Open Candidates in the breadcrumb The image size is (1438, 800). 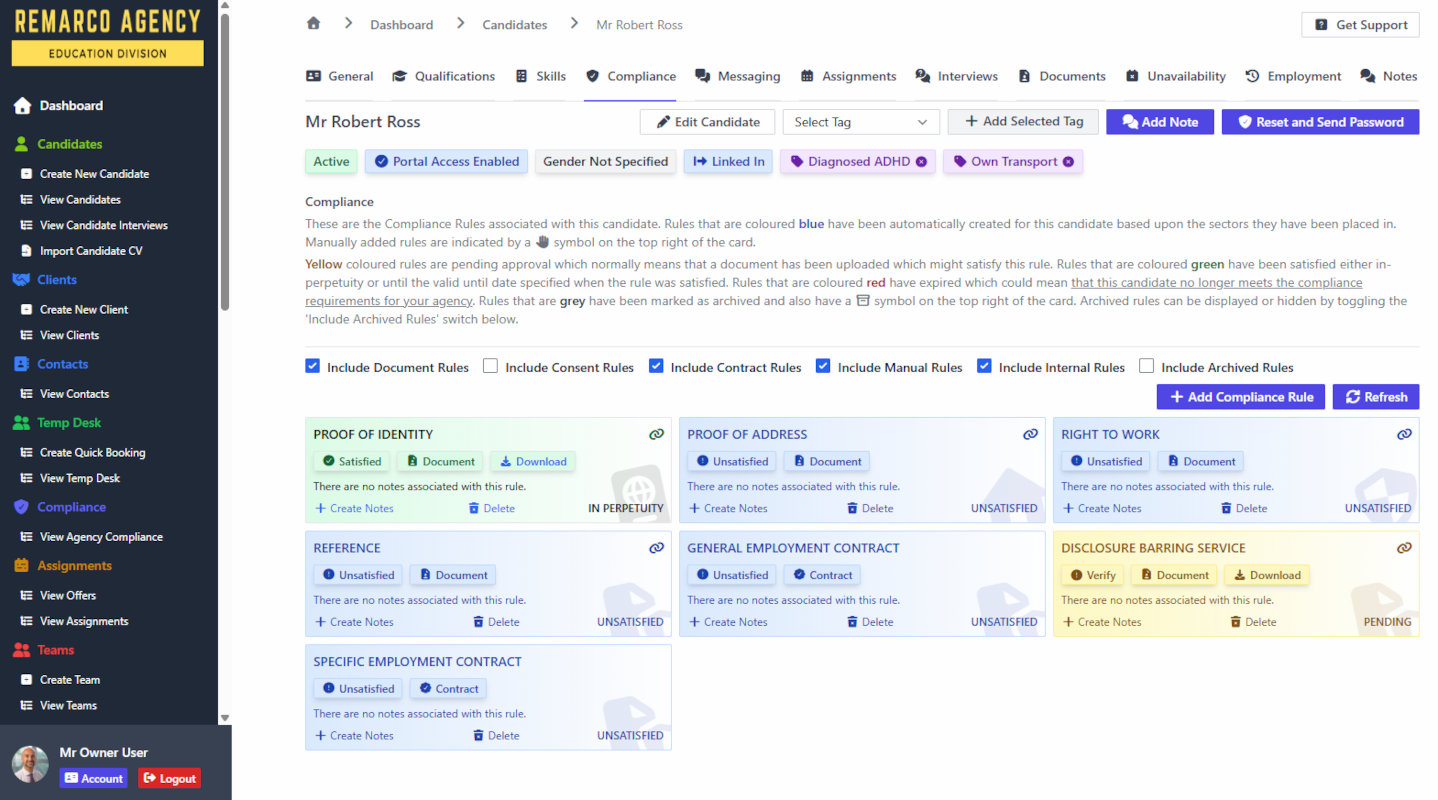point(515,25)
